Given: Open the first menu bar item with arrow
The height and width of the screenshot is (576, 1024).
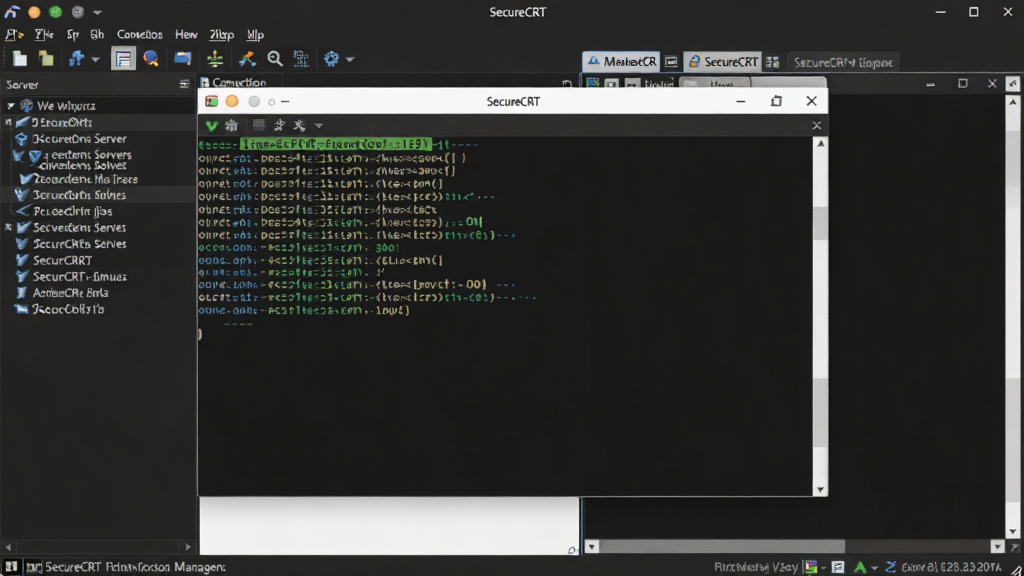Looking at the screenshot, I should coord(14,35).
